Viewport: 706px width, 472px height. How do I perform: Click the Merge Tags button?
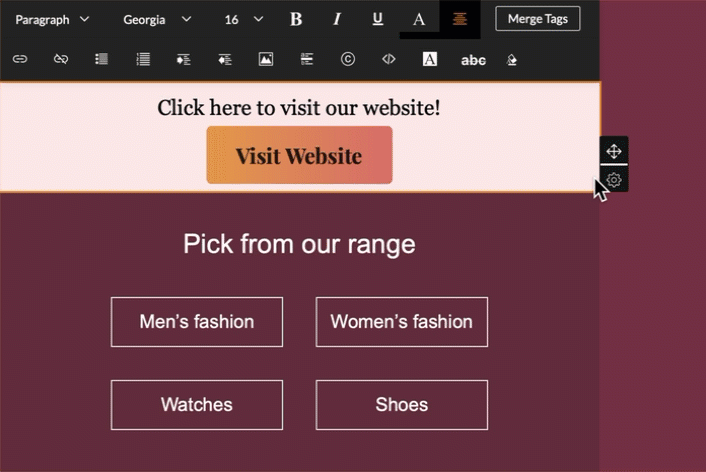[538, 19]
